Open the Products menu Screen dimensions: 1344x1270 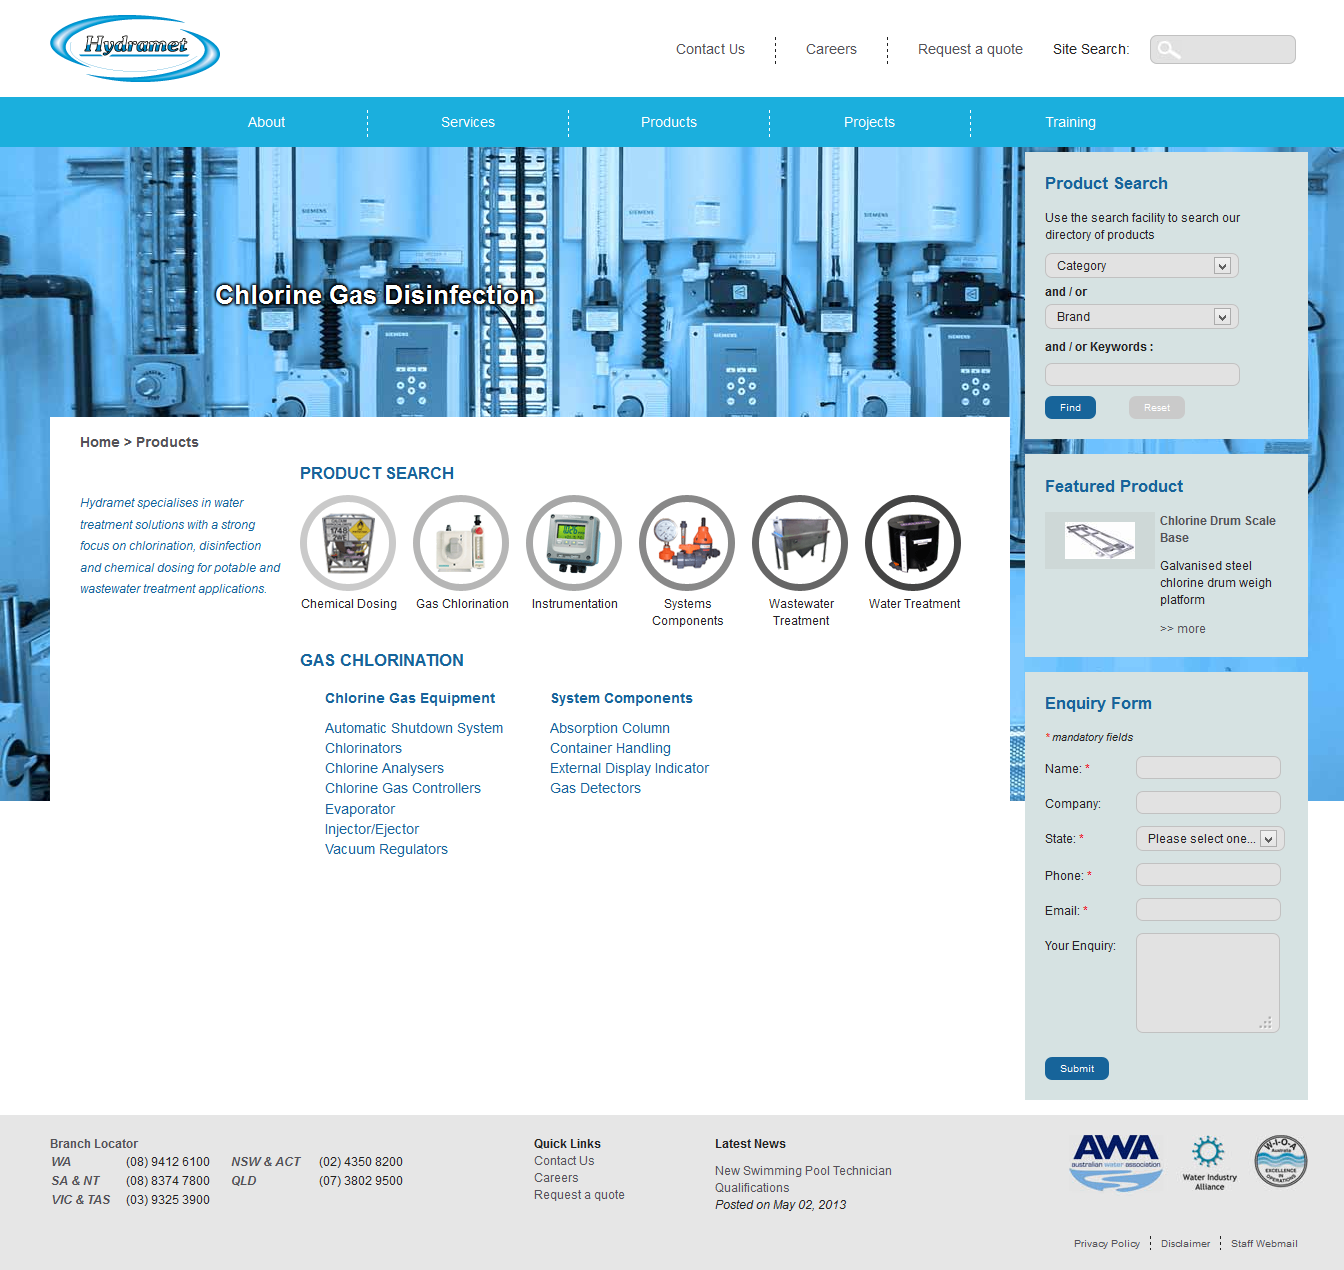coord(669,122)
